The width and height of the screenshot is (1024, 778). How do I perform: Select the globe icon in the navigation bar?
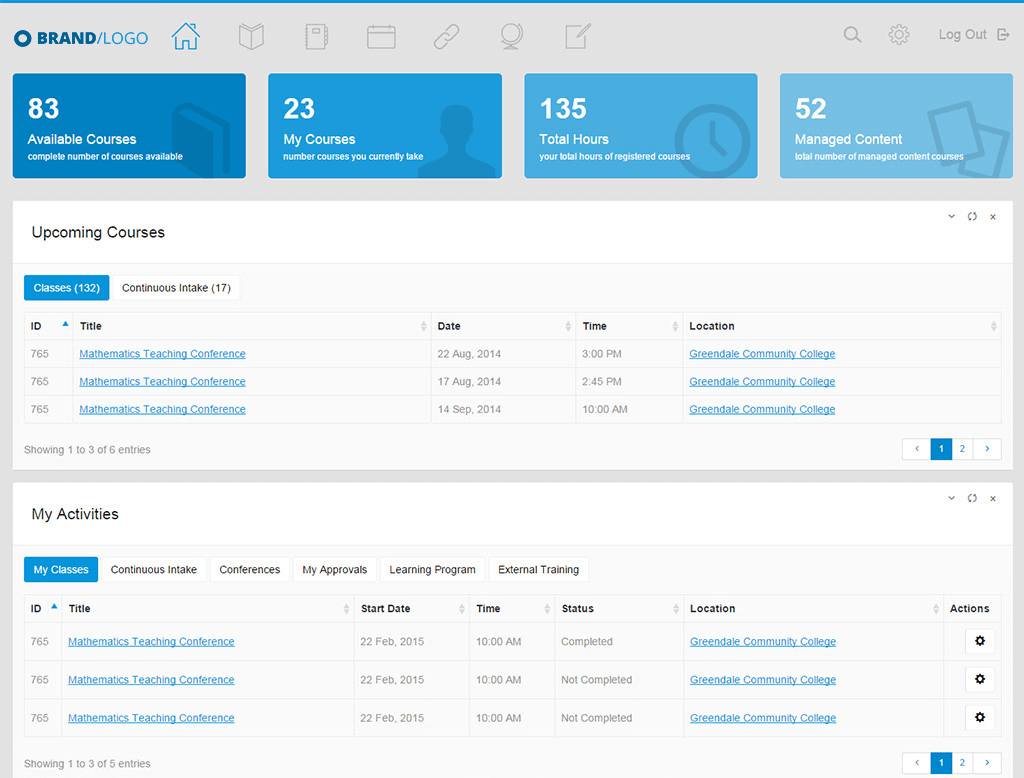[511, 37]
